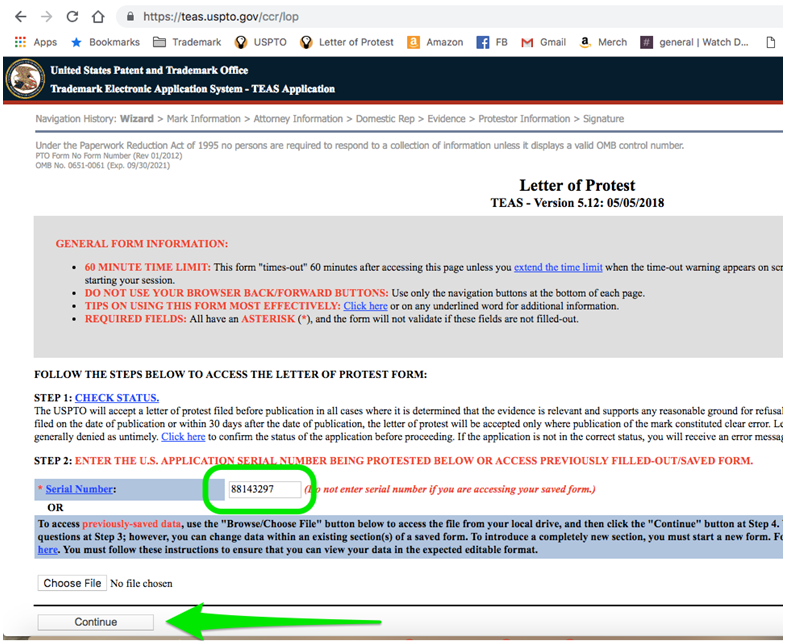
Task: Click the 'OMB No. 0651-0061' text
Action: click(x=70, y=165)
